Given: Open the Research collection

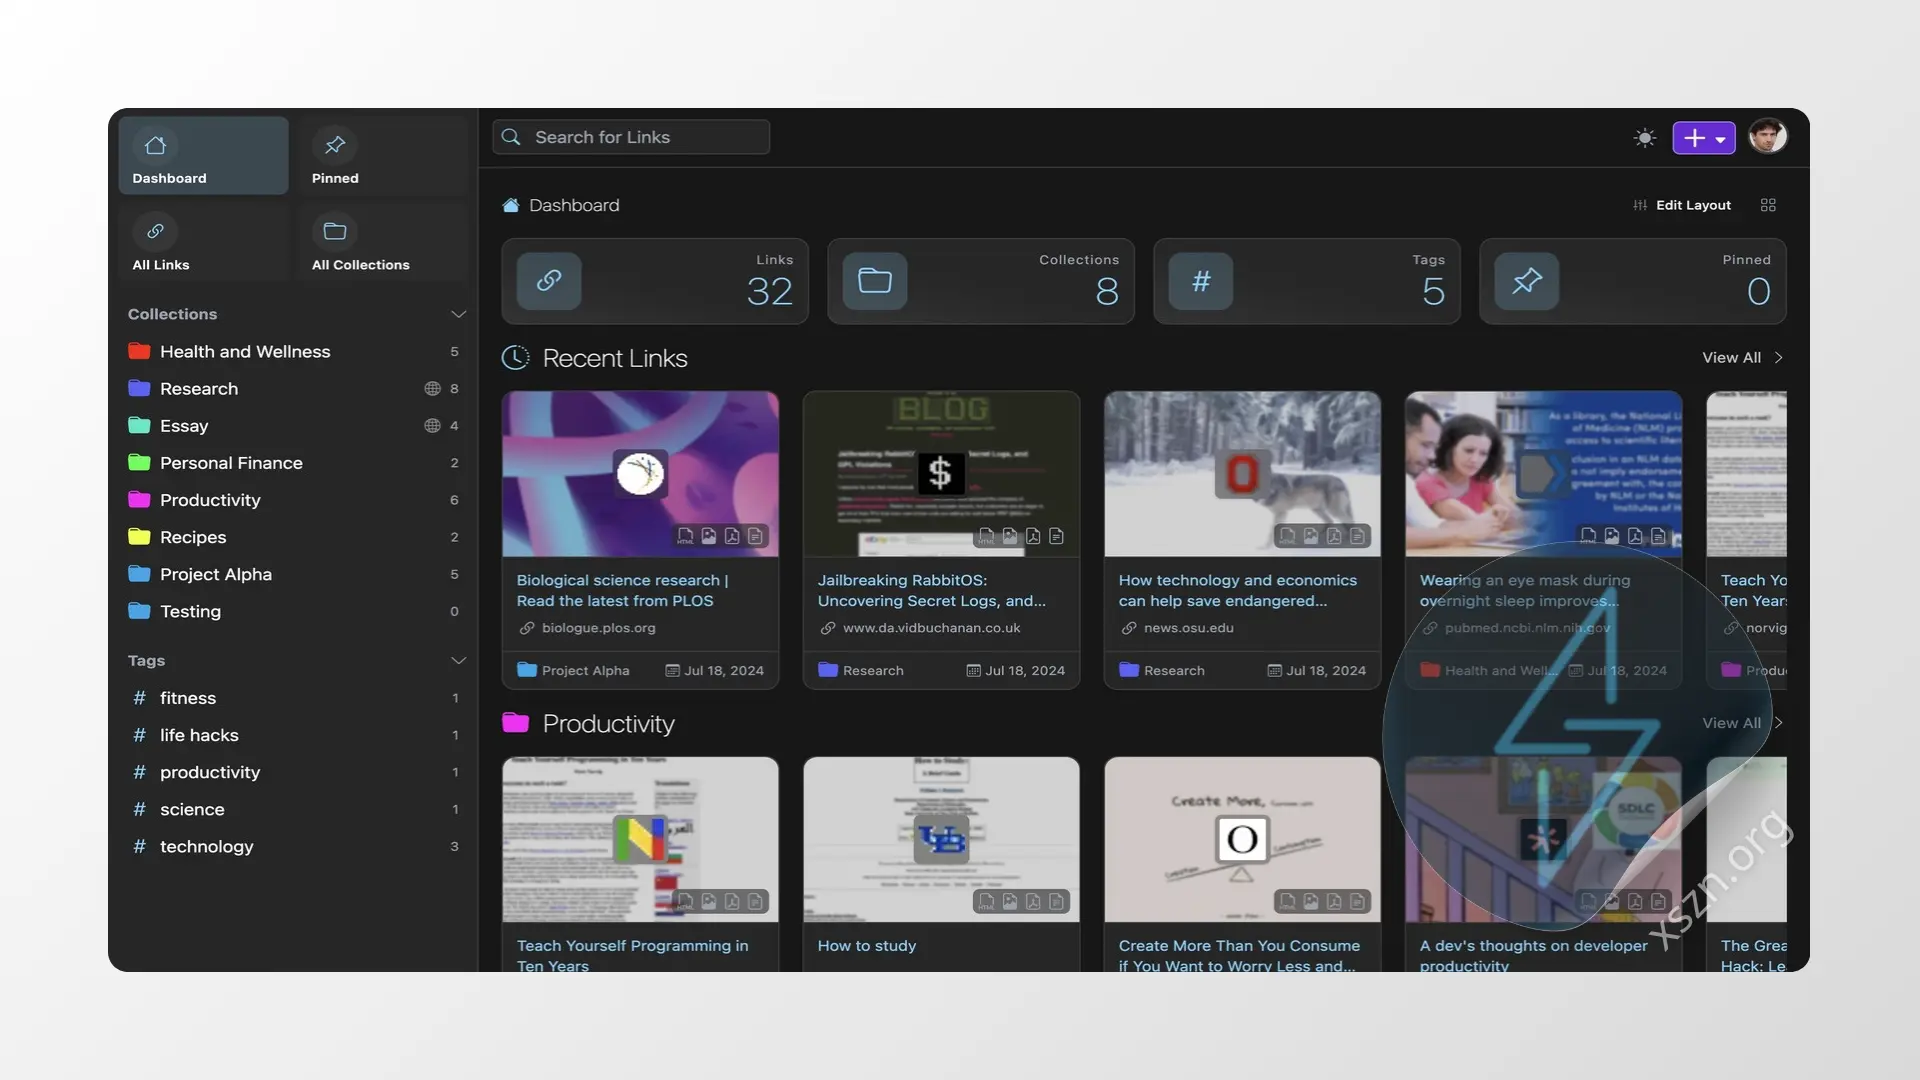Looking at the screenshot, I should click(x=293, y=389).
